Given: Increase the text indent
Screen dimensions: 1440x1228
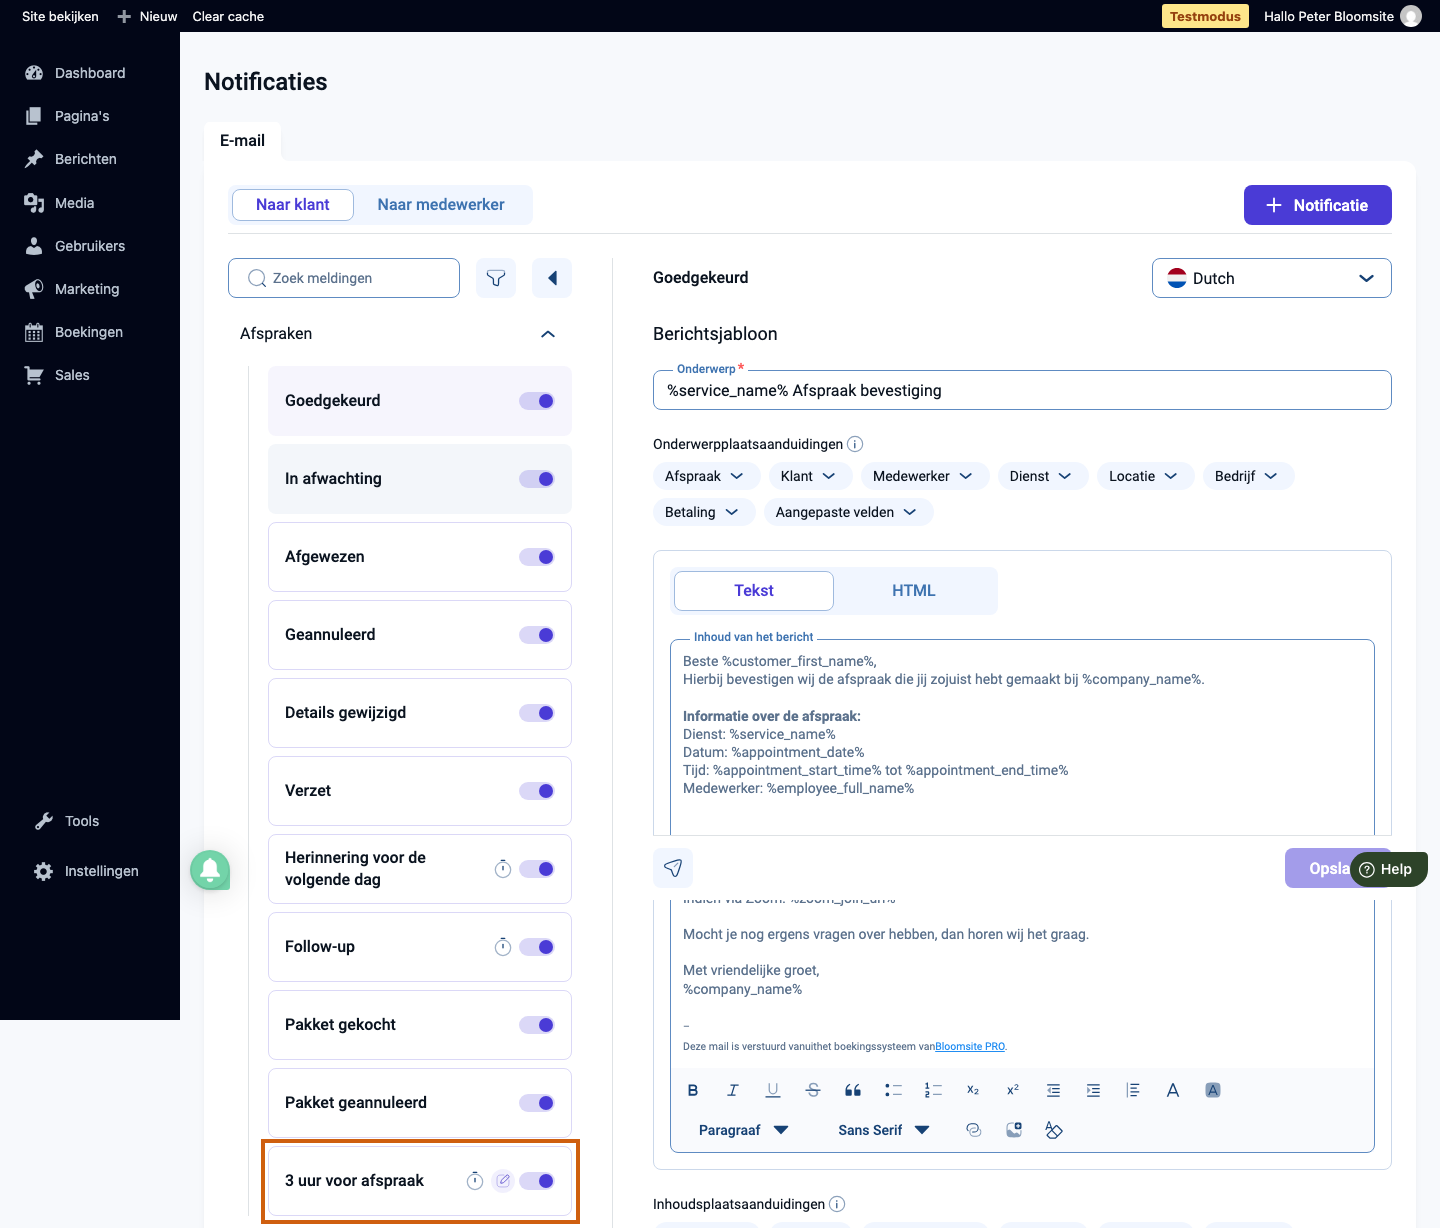Looking at the screenshot, I should 1093,1090.
